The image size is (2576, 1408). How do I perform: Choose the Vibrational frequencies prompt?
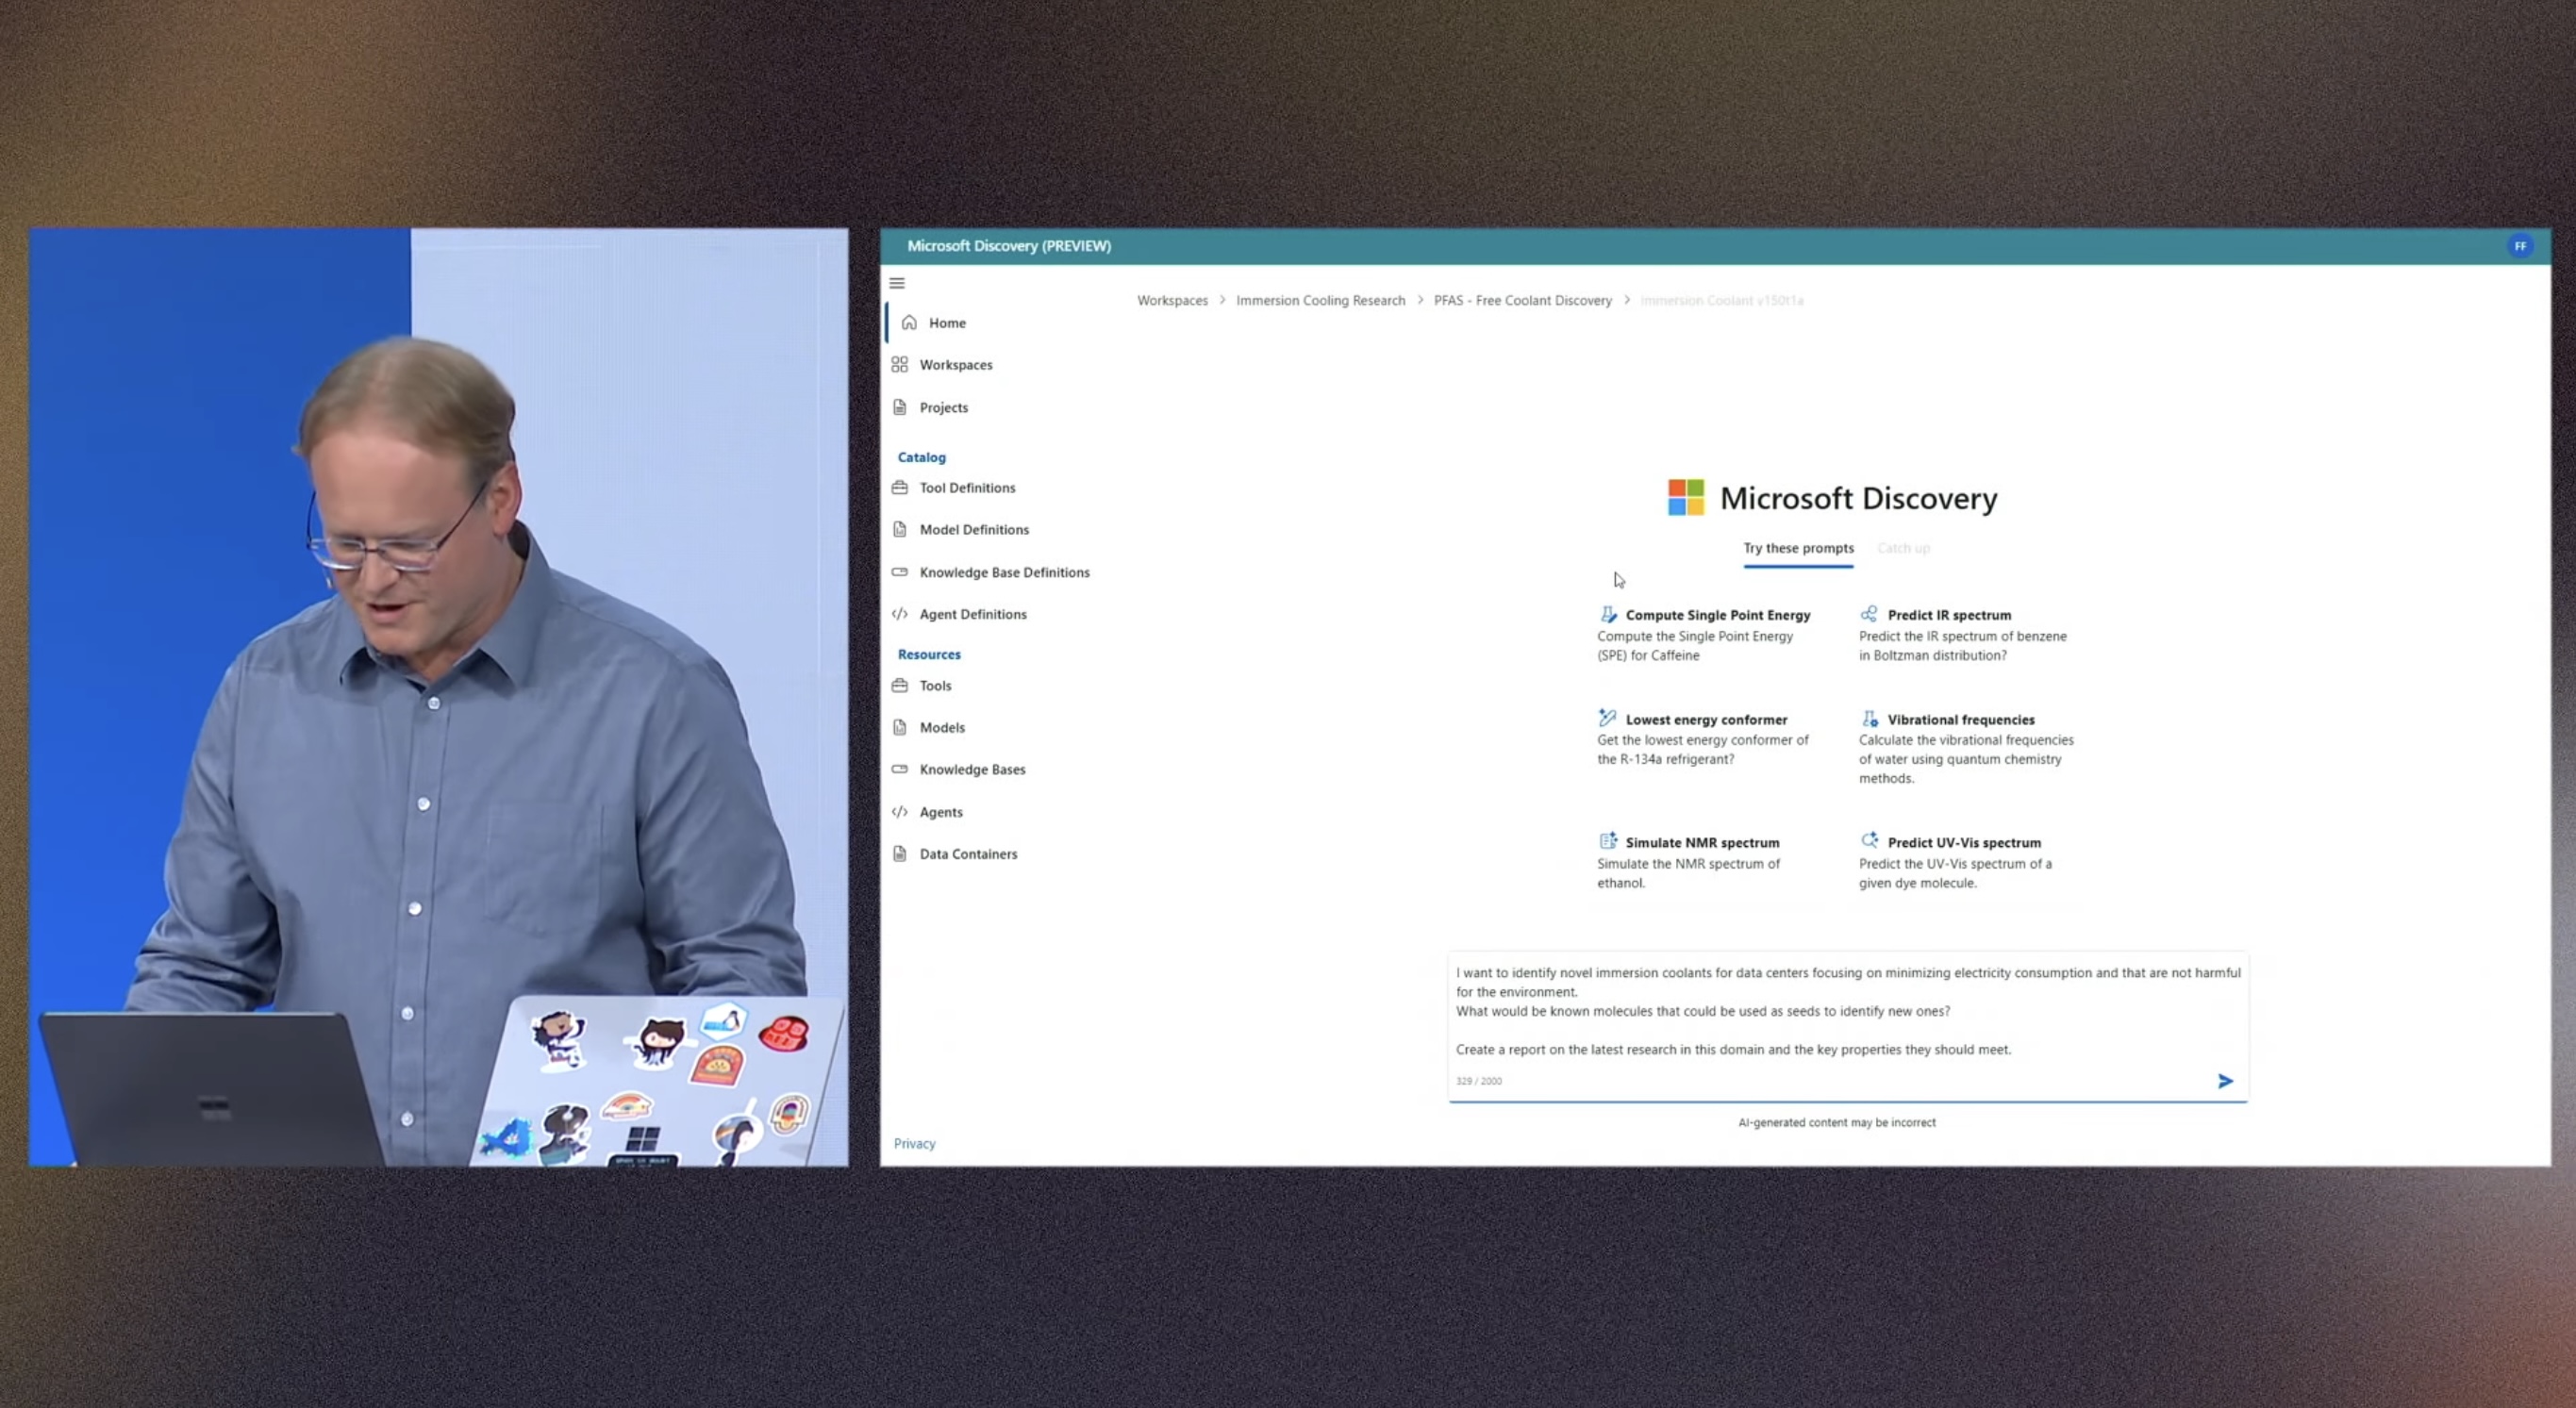tap(1966, 748)
